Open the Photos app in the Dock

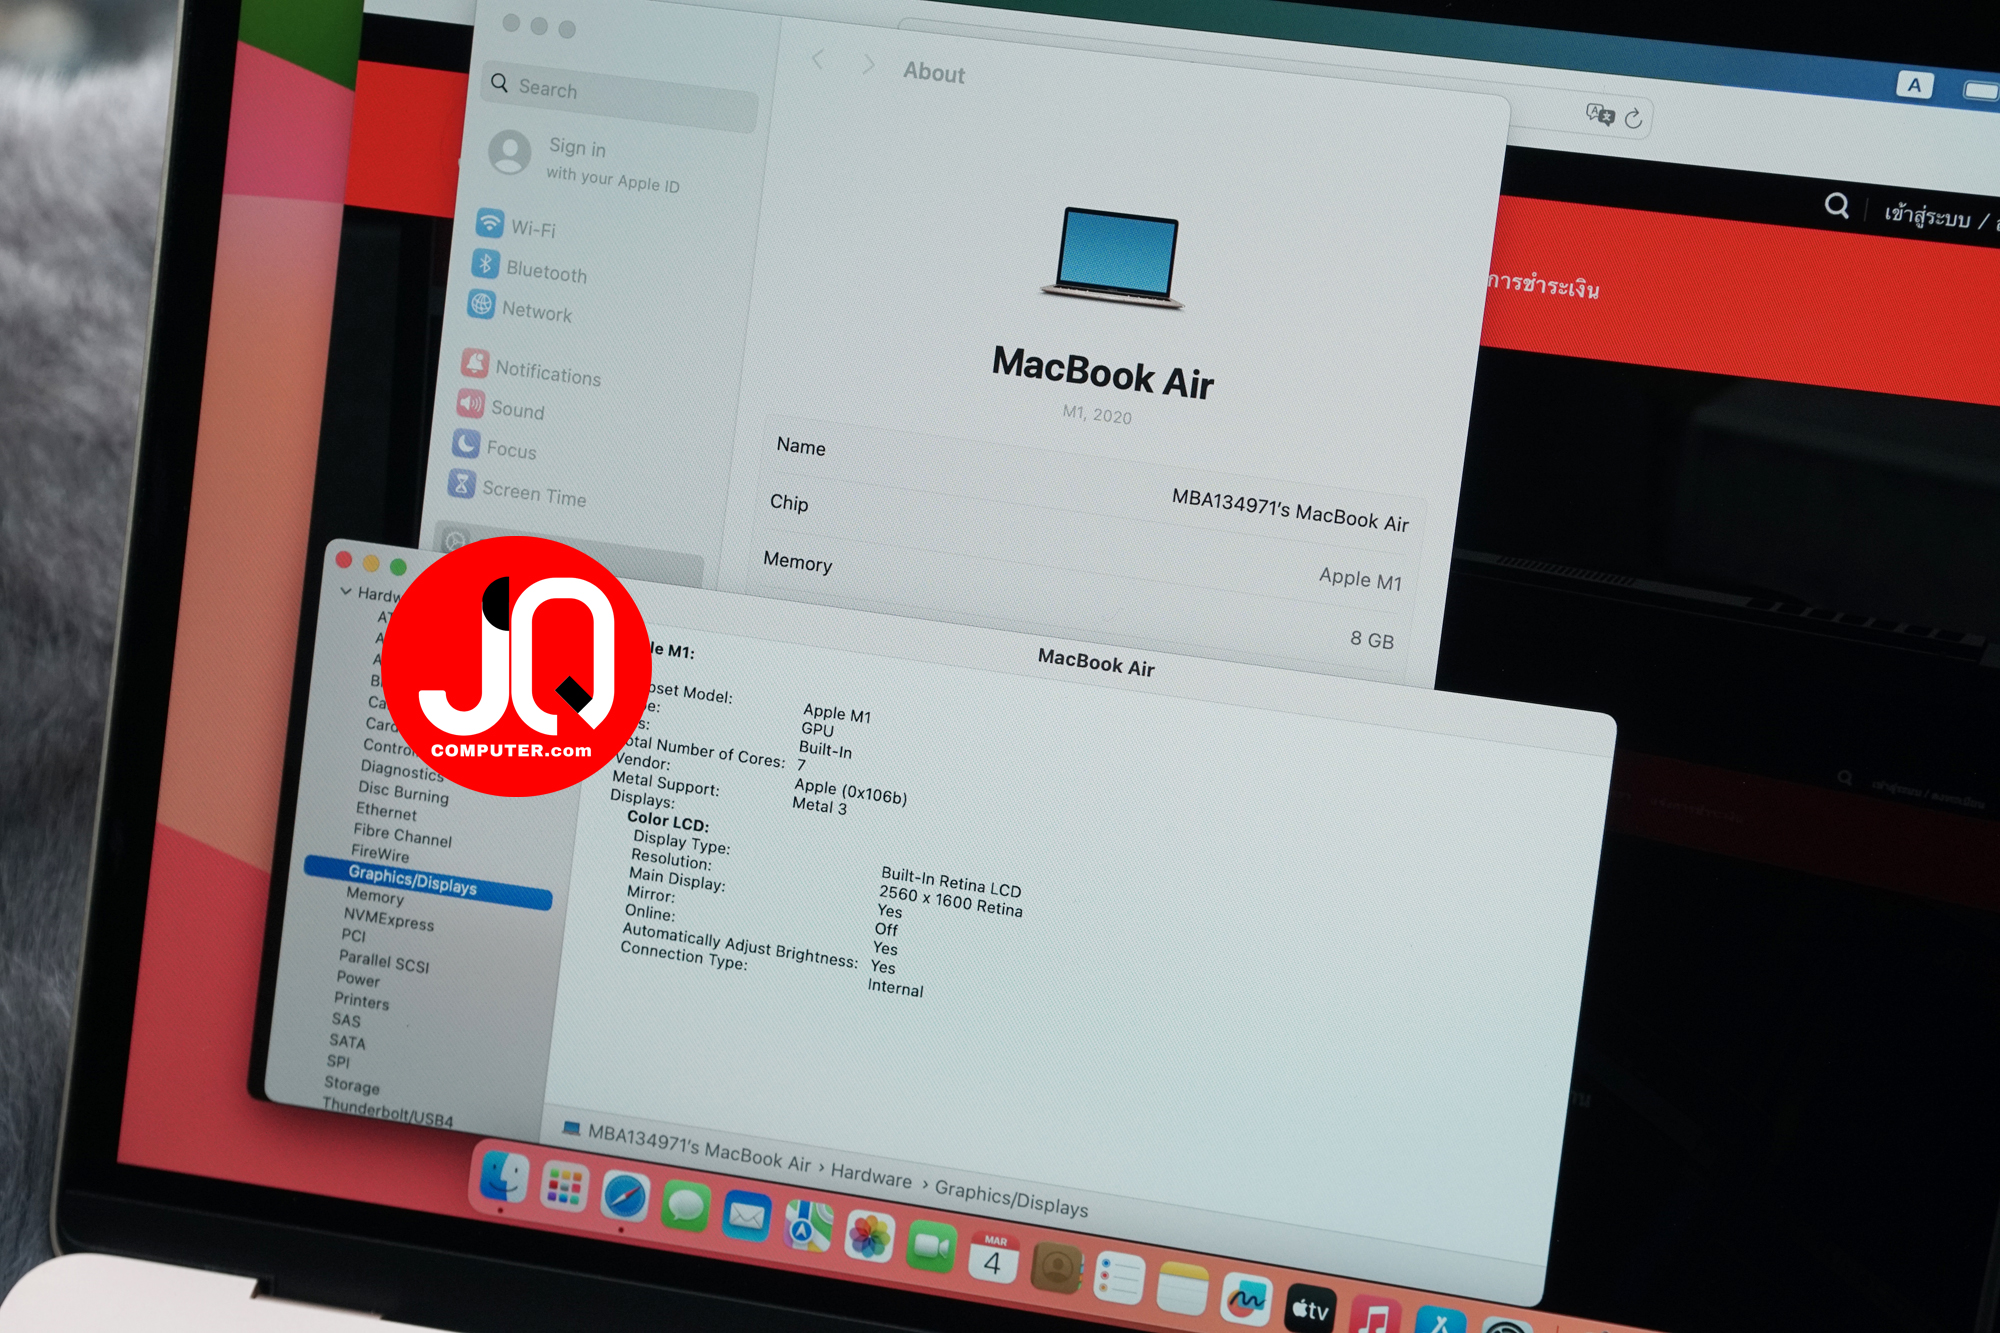click(x=869, y=1237)
